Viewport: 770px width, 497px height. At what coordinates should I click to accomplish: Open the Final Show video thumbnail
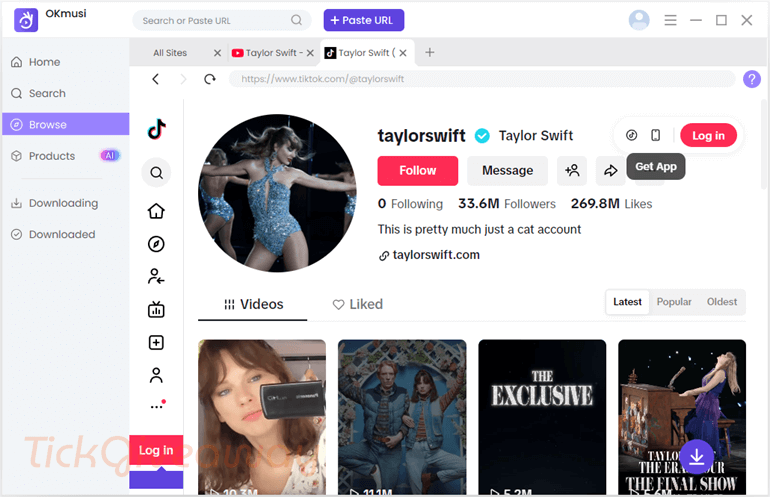pos(682,417)
